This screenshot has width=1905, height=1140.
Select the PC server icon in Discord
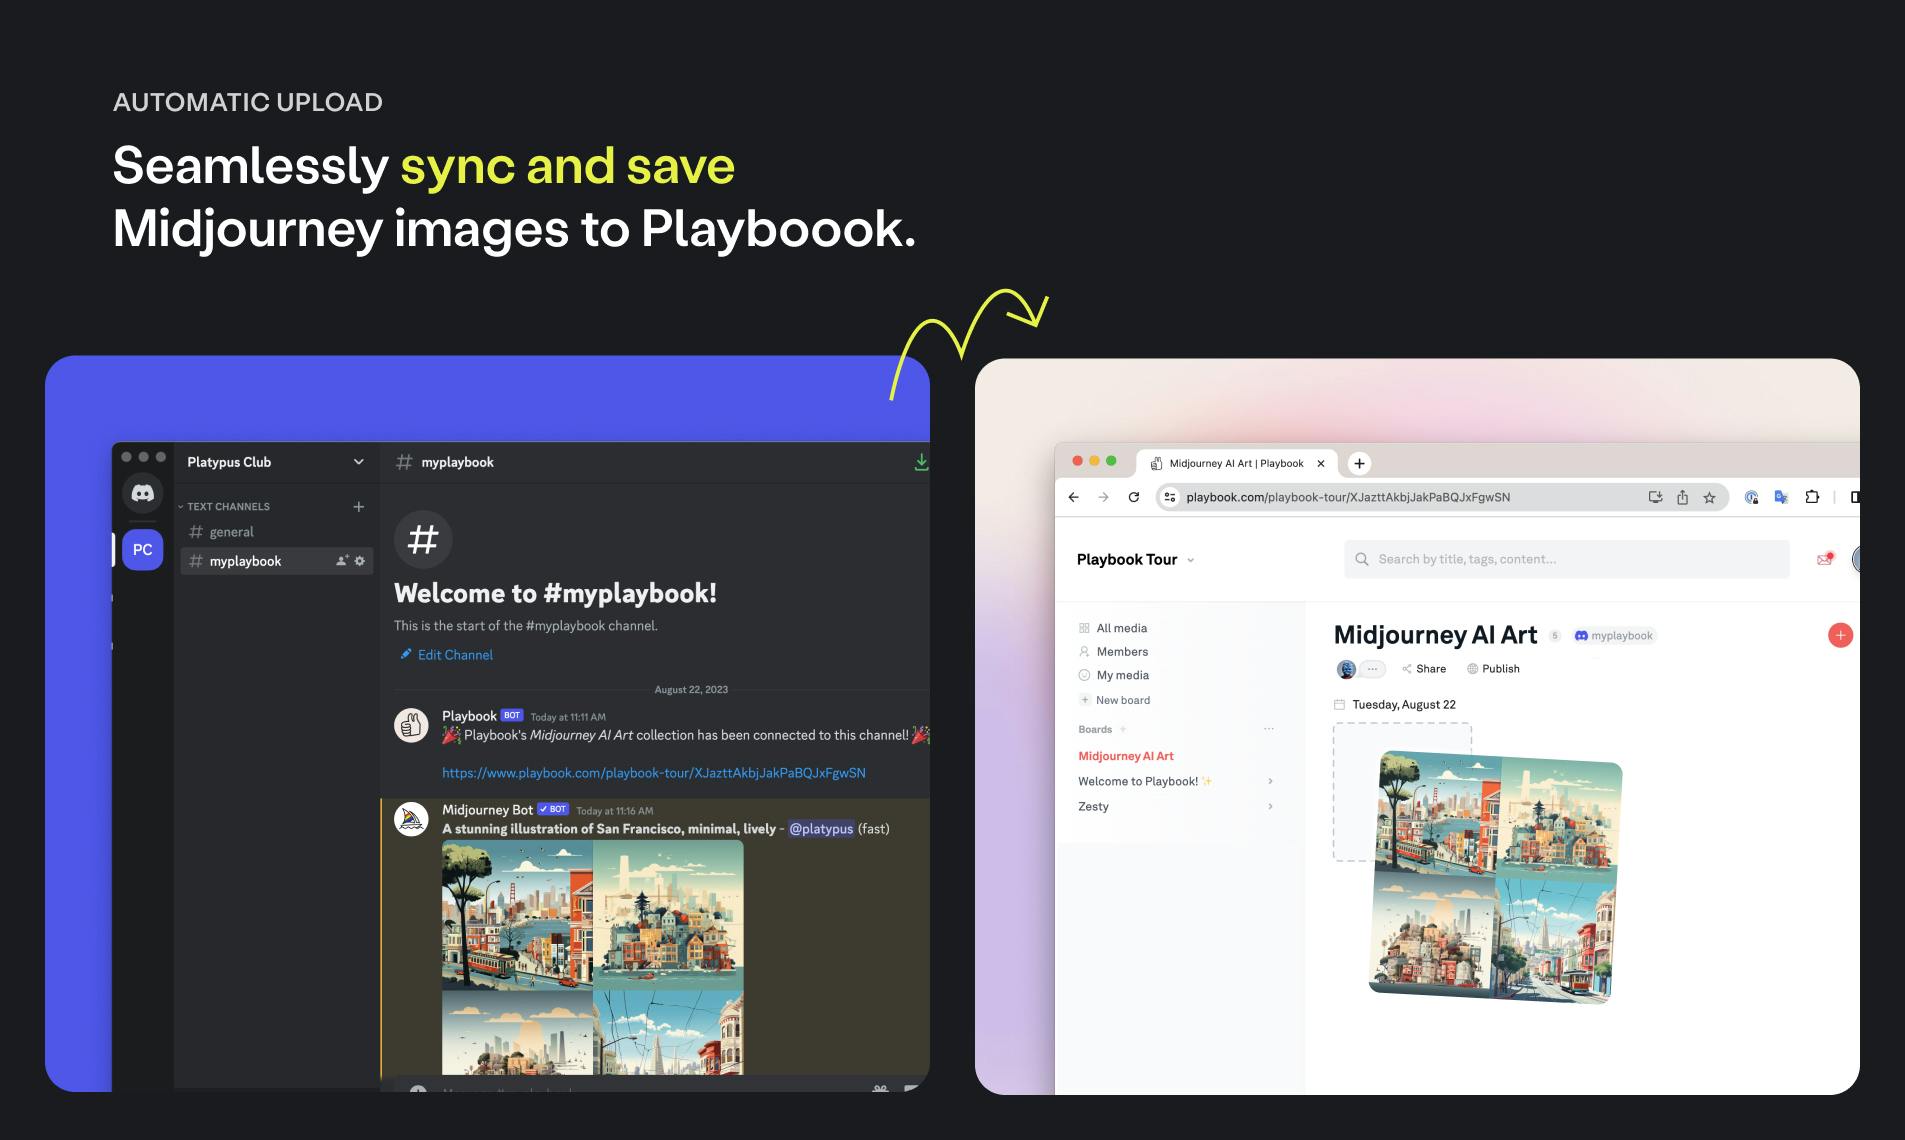143,550
